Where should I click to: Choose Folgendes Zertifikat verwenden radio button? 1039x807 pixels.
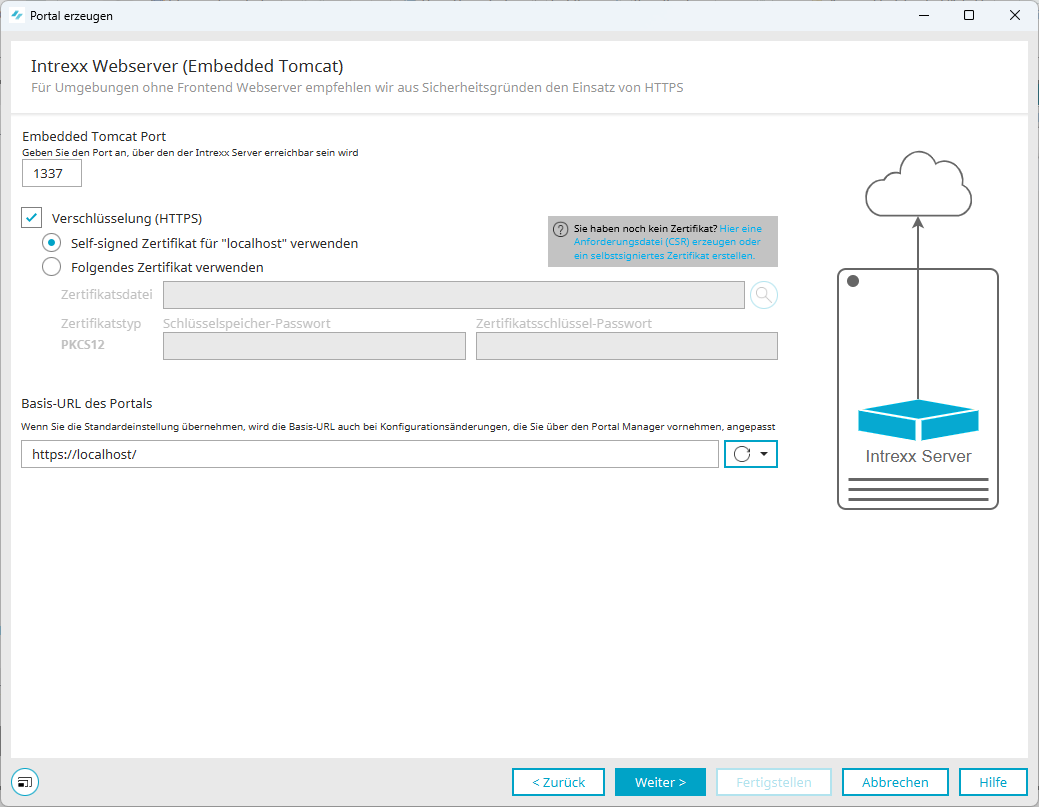(x=51, y=267)
